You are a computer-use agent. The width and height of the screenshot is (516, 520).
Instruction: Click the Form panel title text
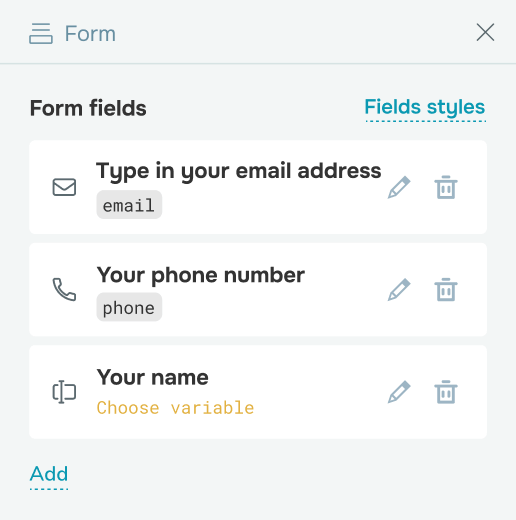(90, 34)
